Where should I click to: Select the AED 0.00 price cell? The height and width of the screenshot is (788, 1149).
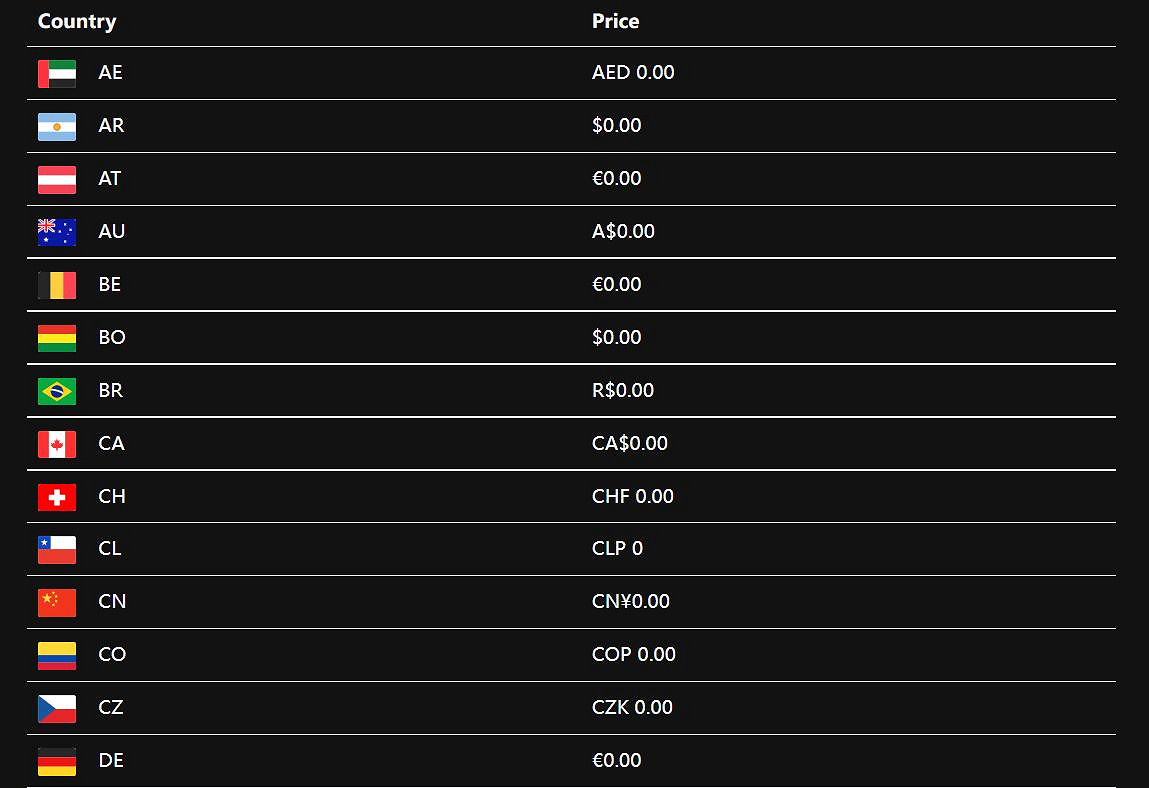coord(633,73)
